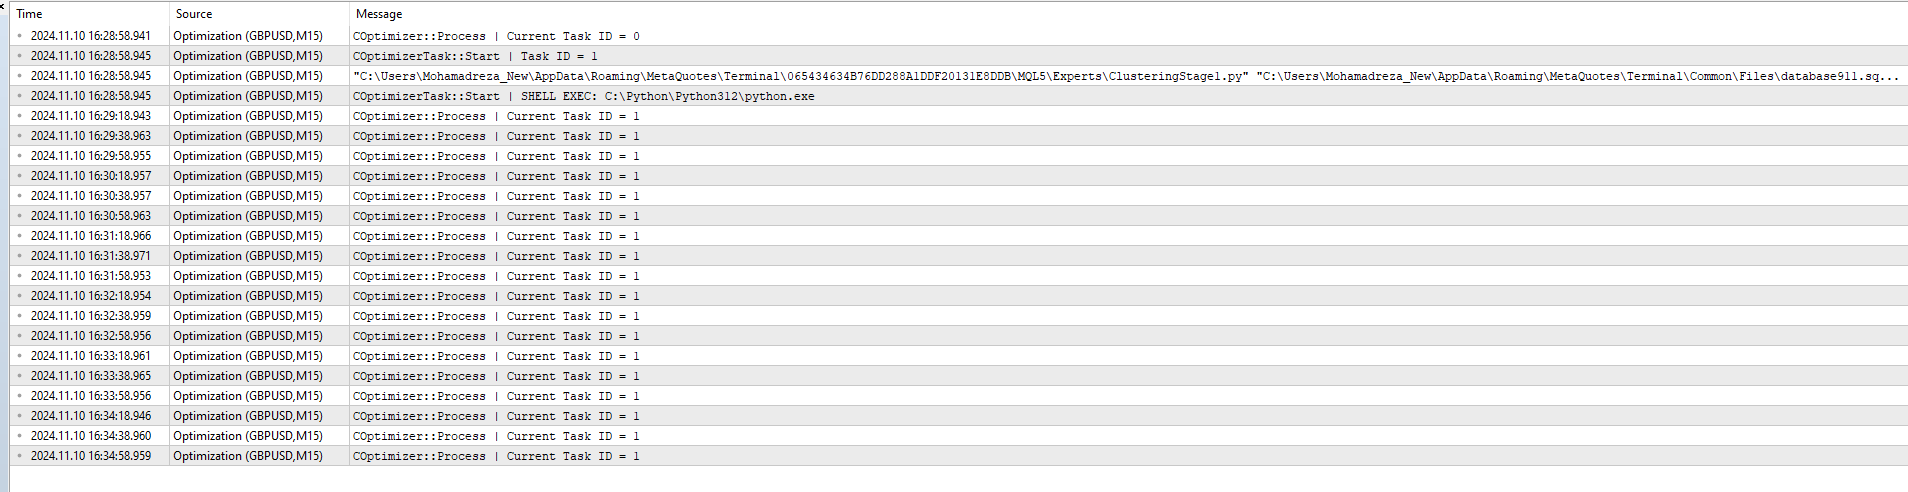Click the bullet icon beside the 16:31:58.953 entry
The height and width of the screenshot is (492, 1908).
click(x=19, y=276)
